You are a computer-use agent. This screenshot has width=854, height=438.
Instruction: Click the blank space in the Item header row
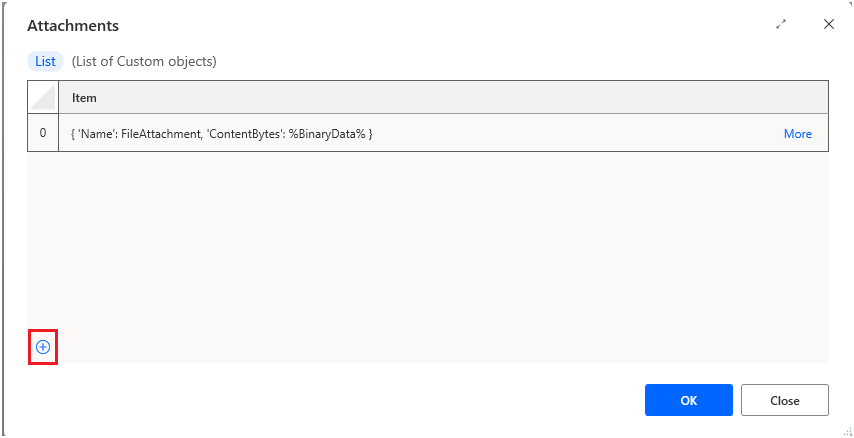[x=463, y=98]
